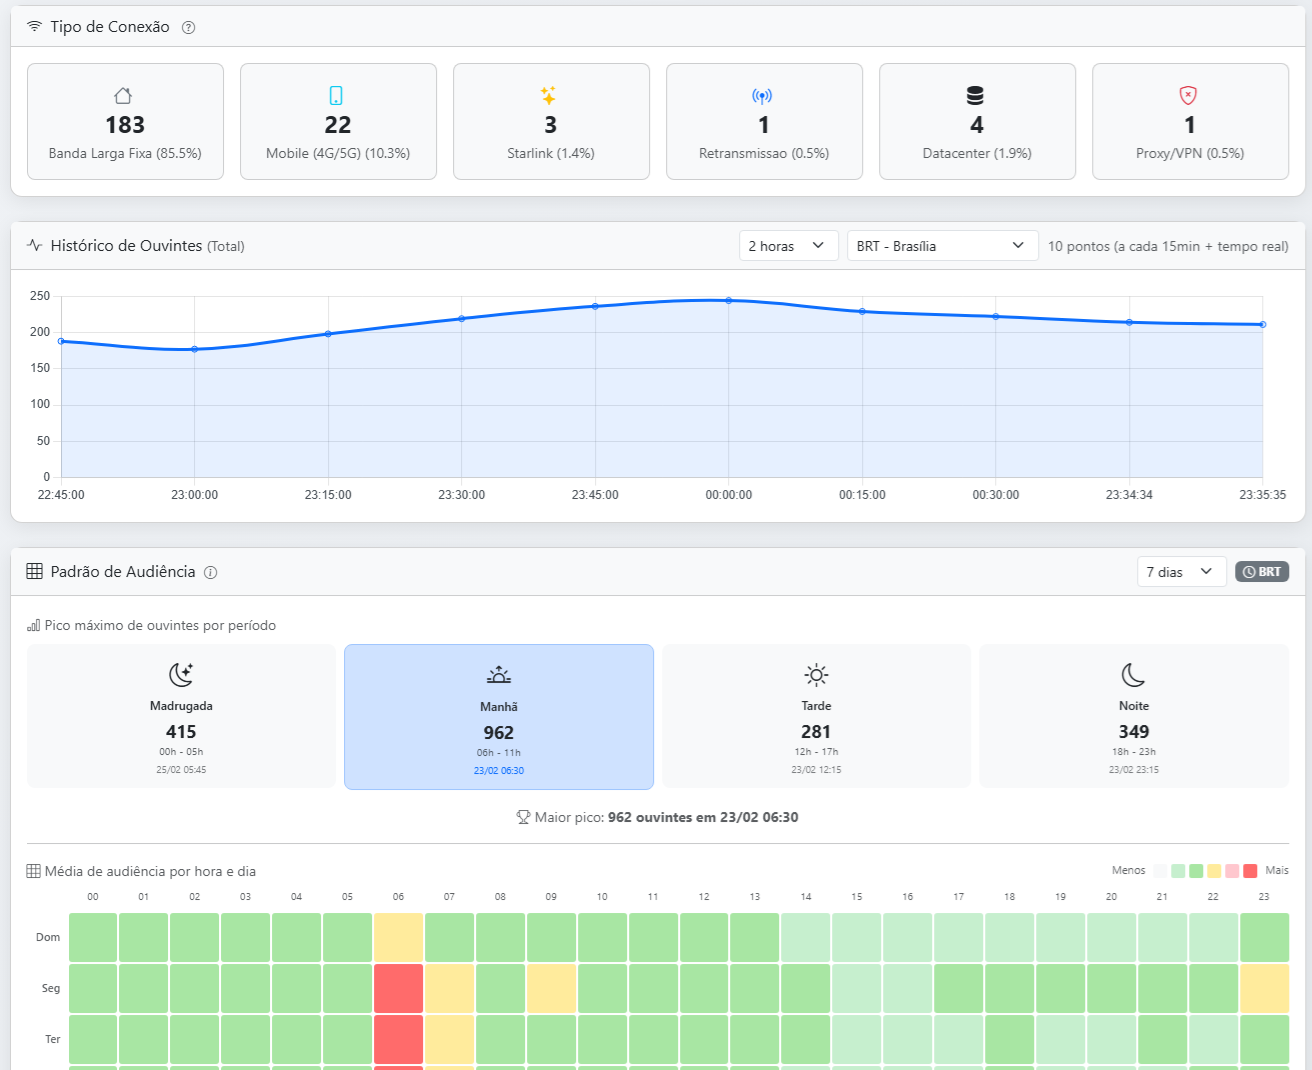Click the Proxy/VPN shield icon
Screen dimensions: 1312x1070
click(x=1188, y=96)
